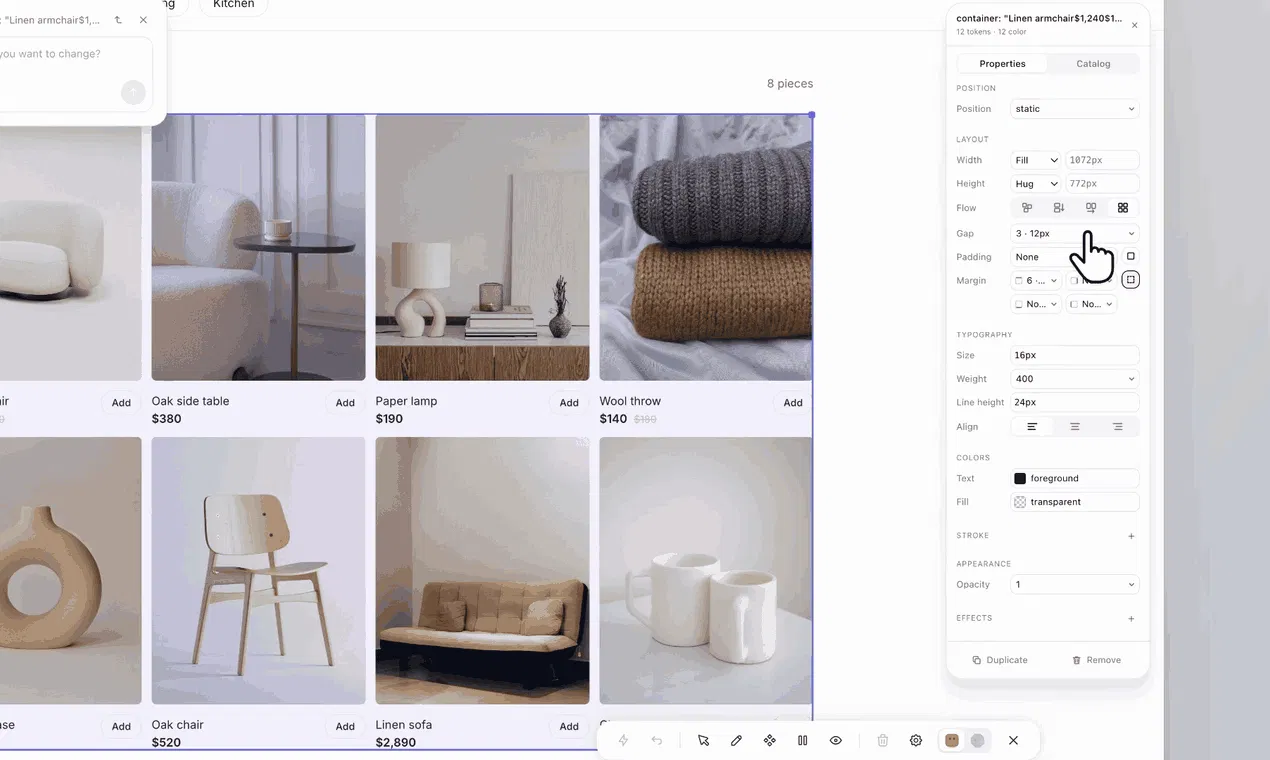Image resolution: width=1270 pixels, height=760 pixels.
Task: Select the gray avatar in toolbar
Action: click(x=977, y=741)
